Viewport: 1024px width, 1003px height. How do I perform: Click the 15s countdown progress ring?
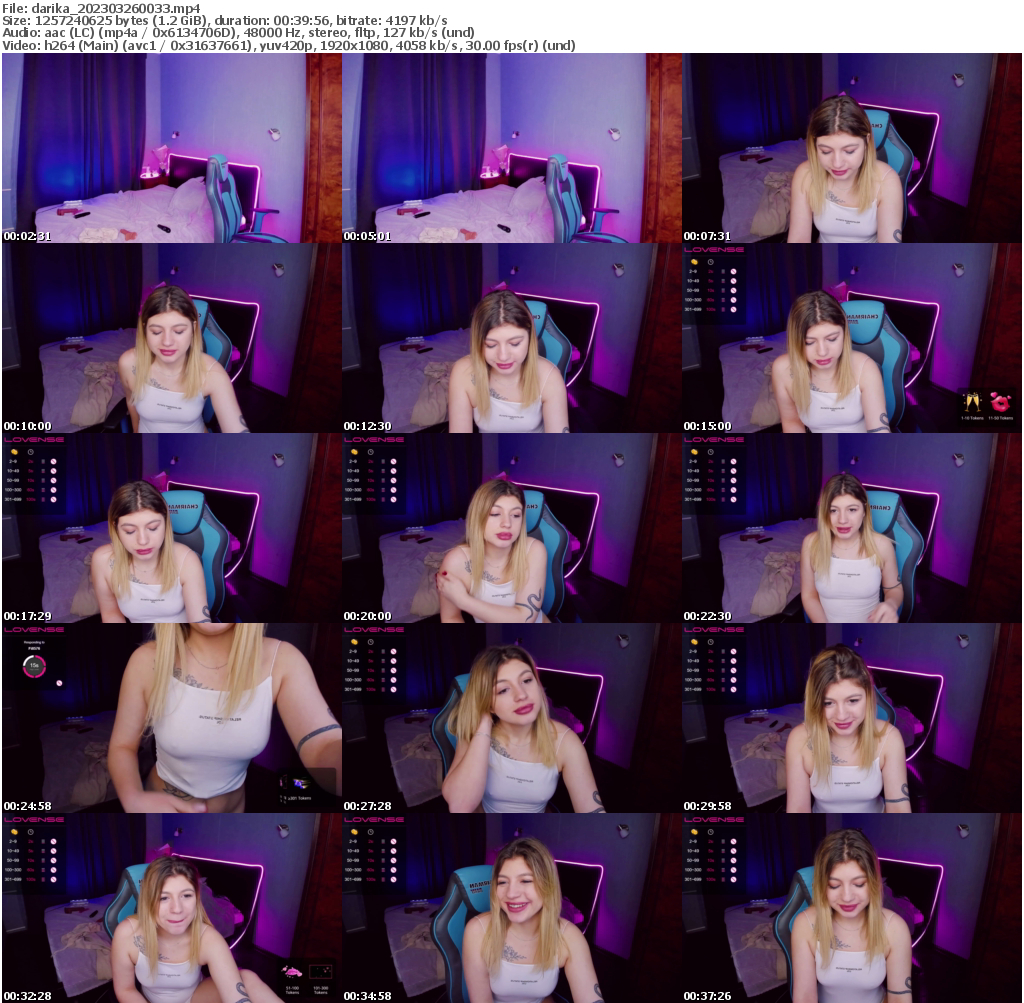[x=34, y=666]
